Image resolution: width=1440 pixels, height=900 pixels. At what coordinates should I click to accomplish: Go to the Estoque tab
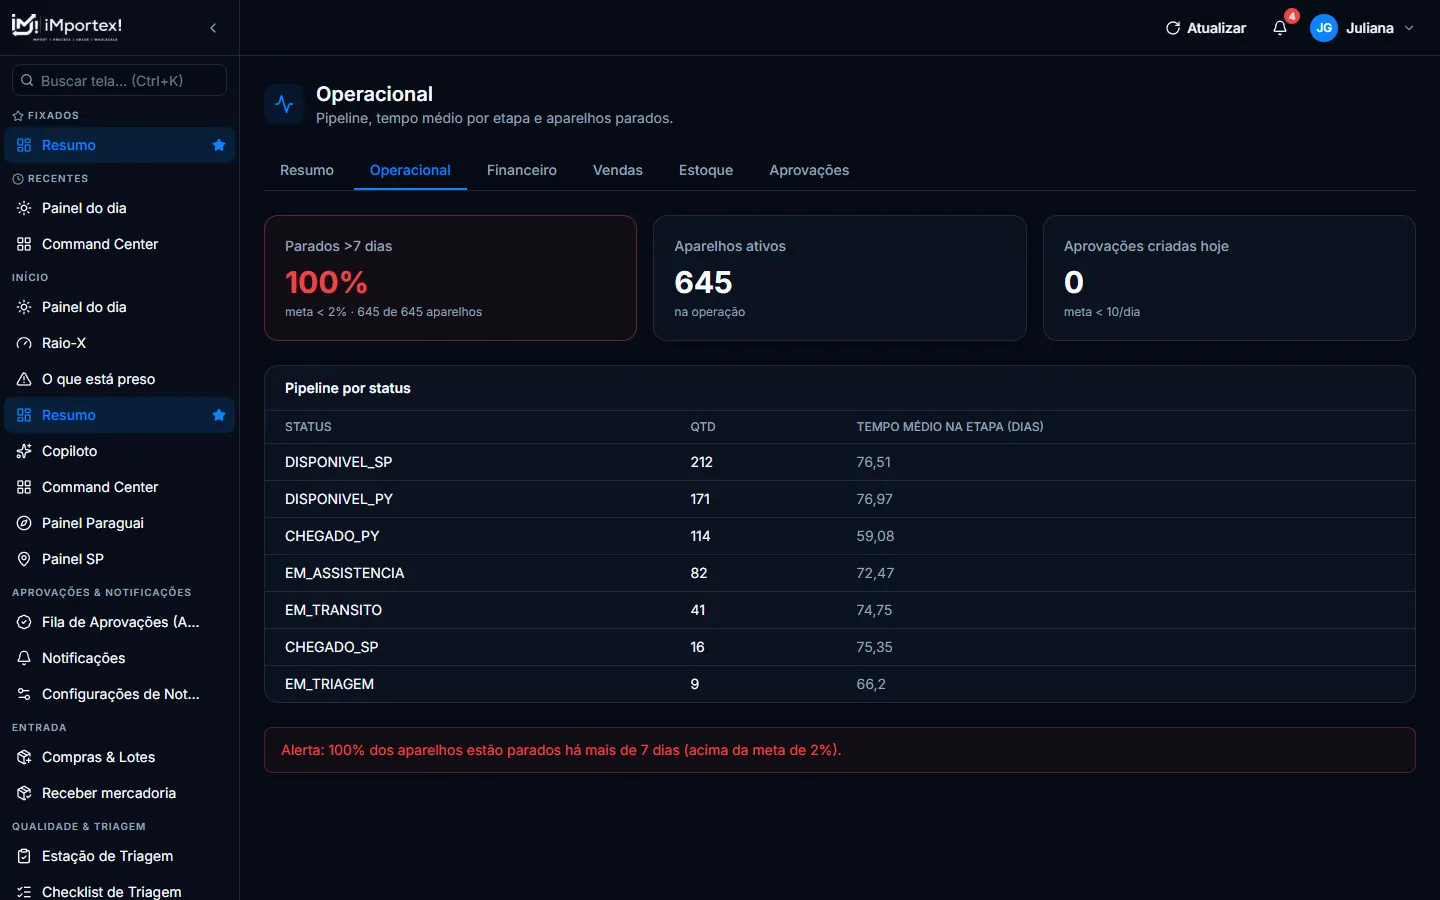pyautogui.click(x=706, y=170)
